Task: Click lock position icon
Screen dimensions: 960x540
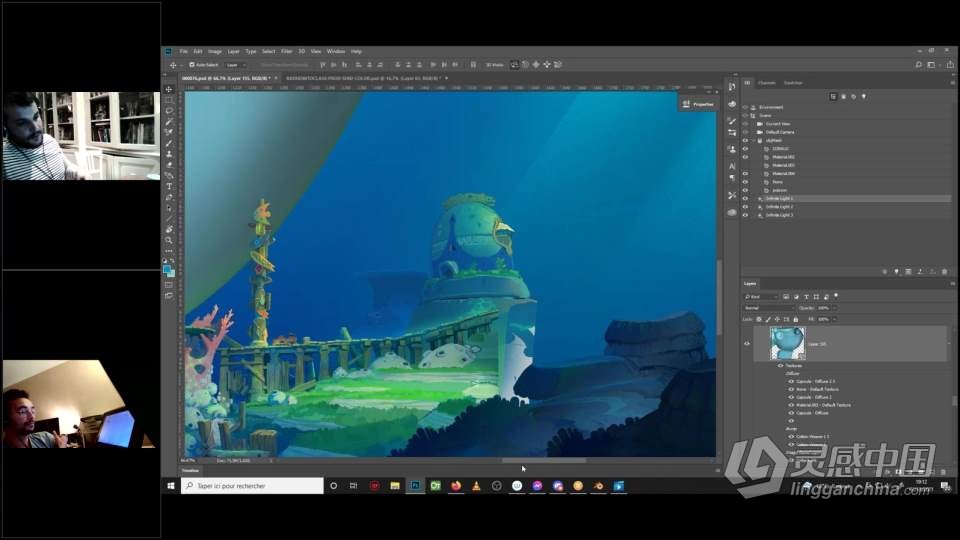Action: 778,320
